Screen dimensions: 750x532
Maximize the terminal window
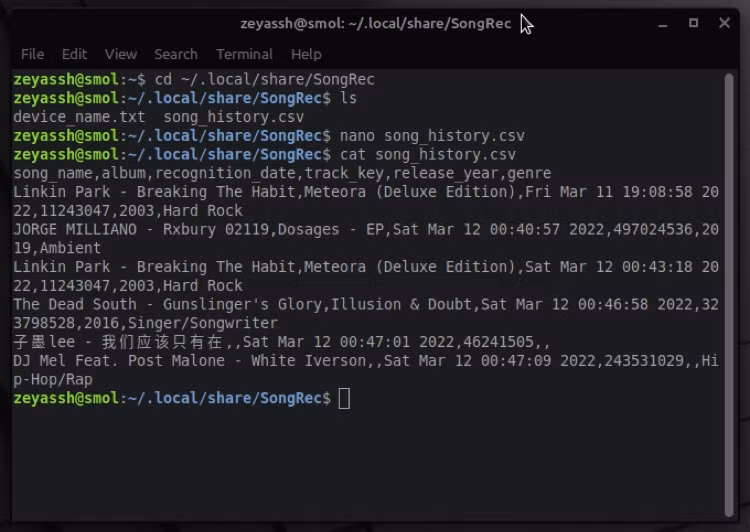pos(694,23)
